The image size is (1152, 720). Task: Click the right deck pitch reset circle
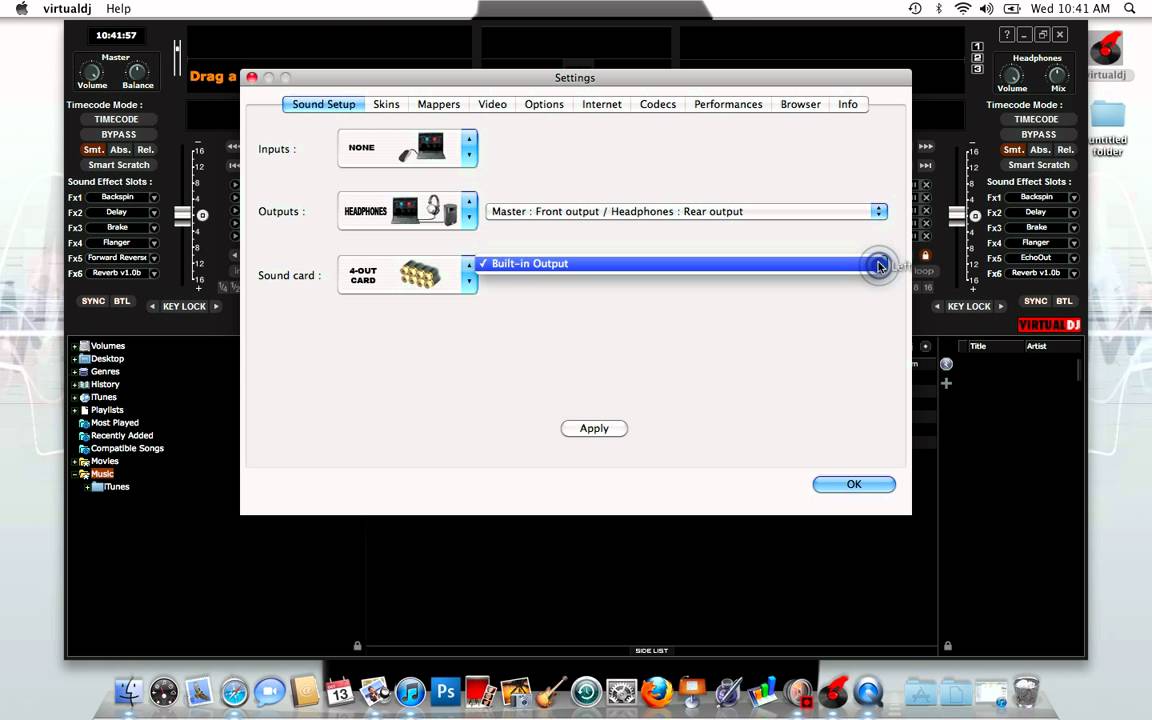coord(975,216)
